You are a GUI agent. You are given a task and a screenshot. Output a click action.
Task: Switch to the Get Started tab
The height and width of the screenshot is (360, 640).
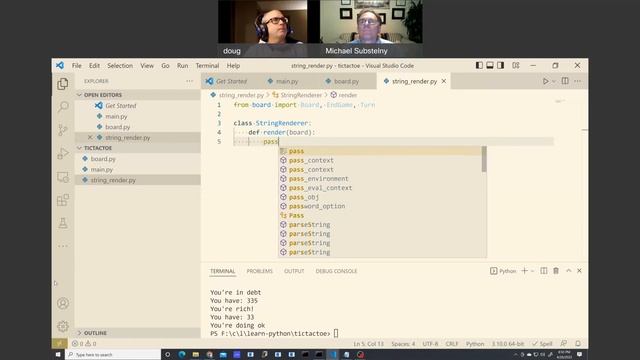point(231,81)
